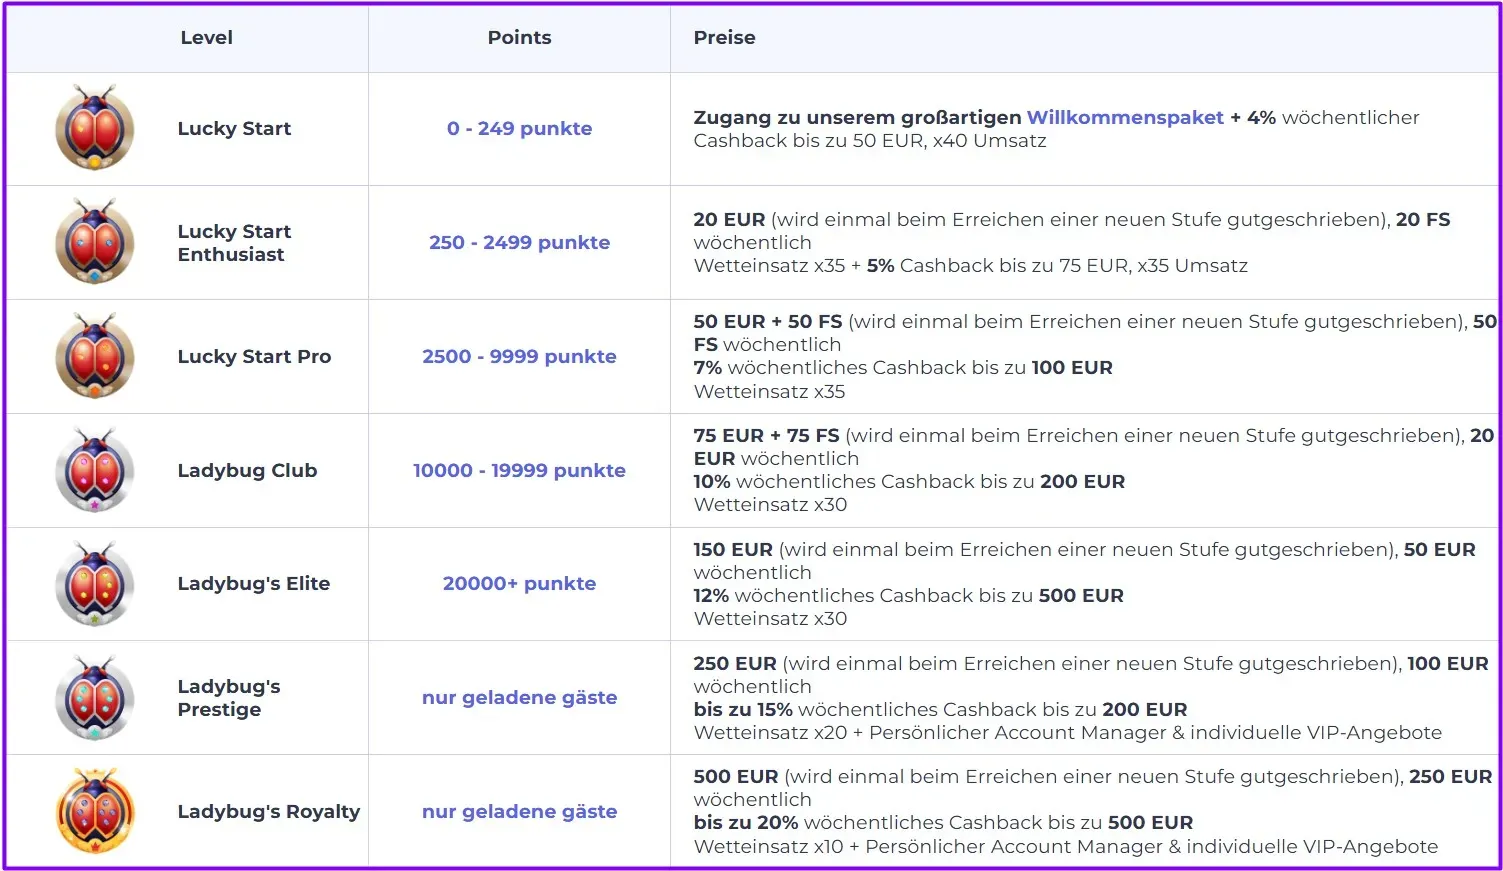Click the Level column header

tap(206, 37)
